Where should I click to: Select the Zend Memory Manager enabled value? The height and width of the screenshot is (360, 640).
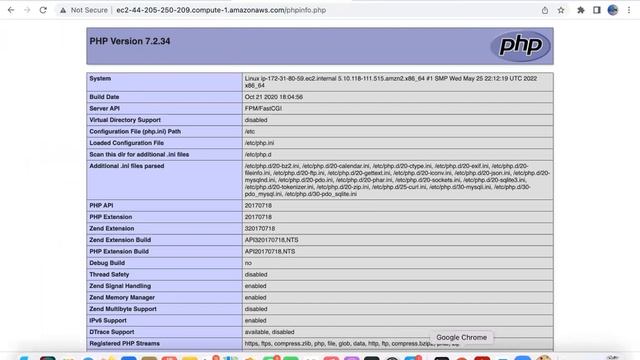click(x=256, y=298)
